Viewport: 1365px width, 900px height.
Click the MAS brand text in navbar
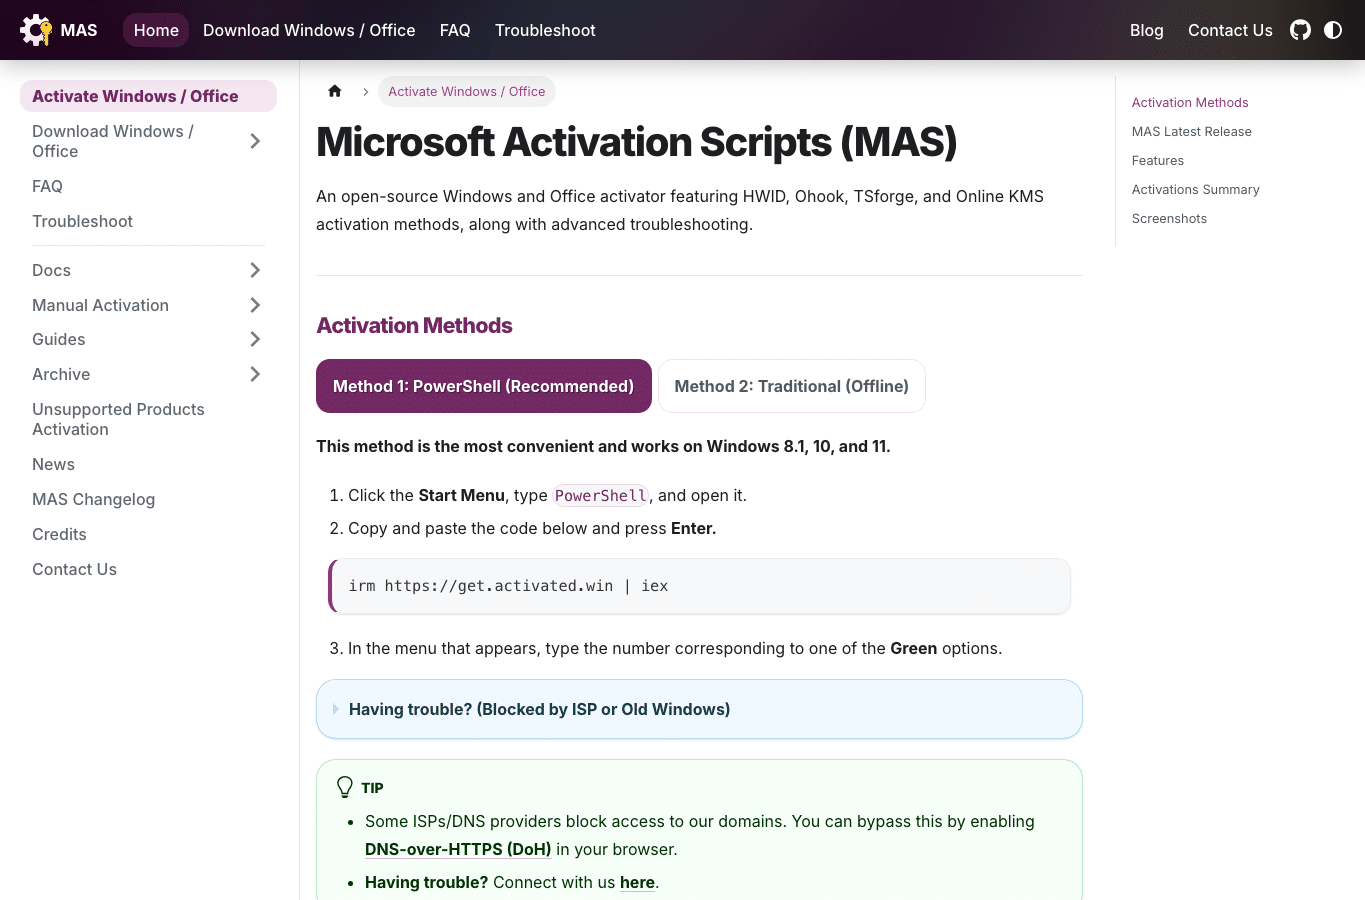pyautogui.click(x=79, y=30)
